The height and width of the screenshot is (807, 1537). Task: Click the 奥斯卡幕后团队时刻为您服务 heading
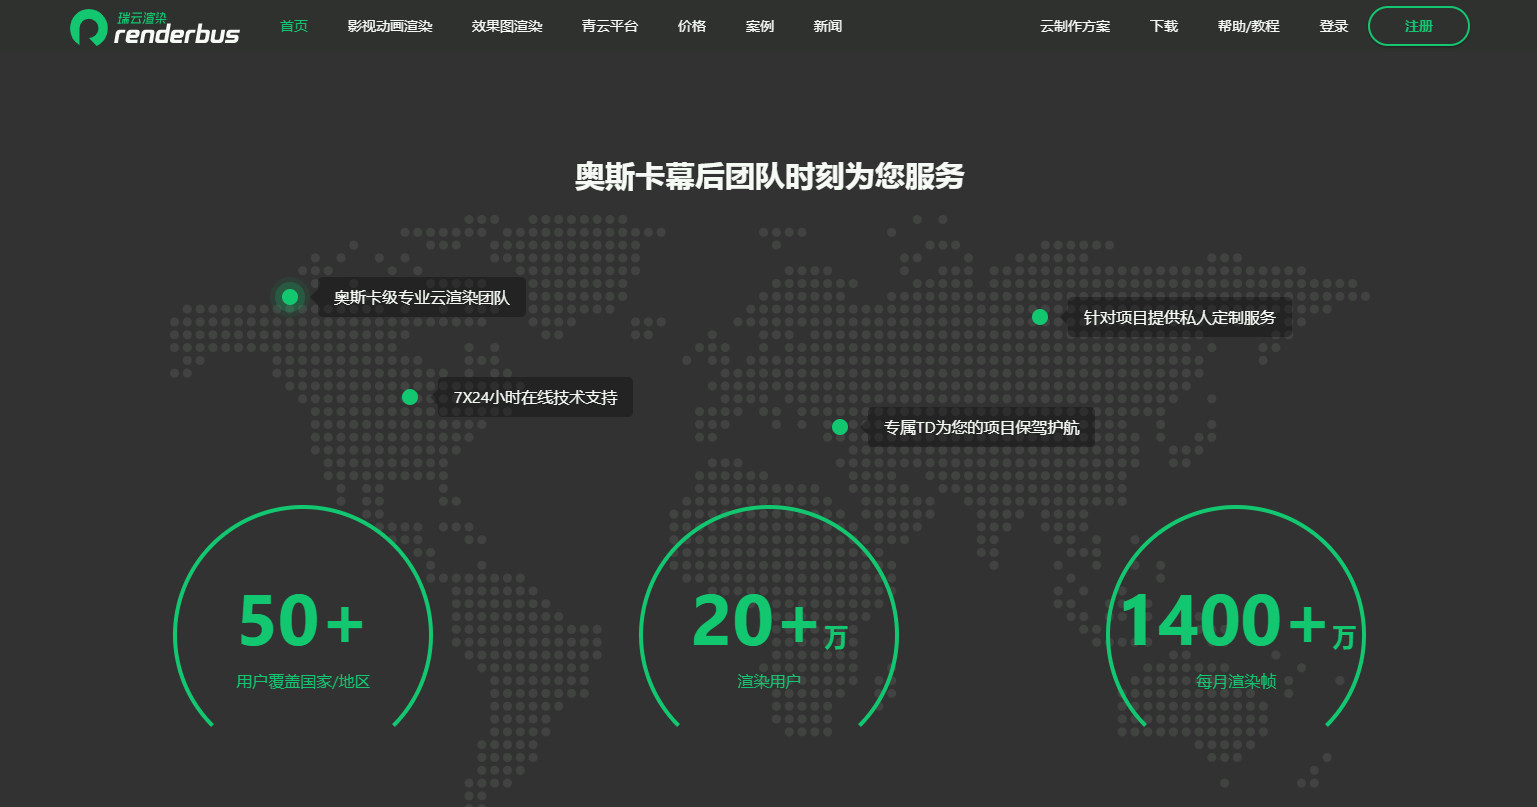click(769, 176)
